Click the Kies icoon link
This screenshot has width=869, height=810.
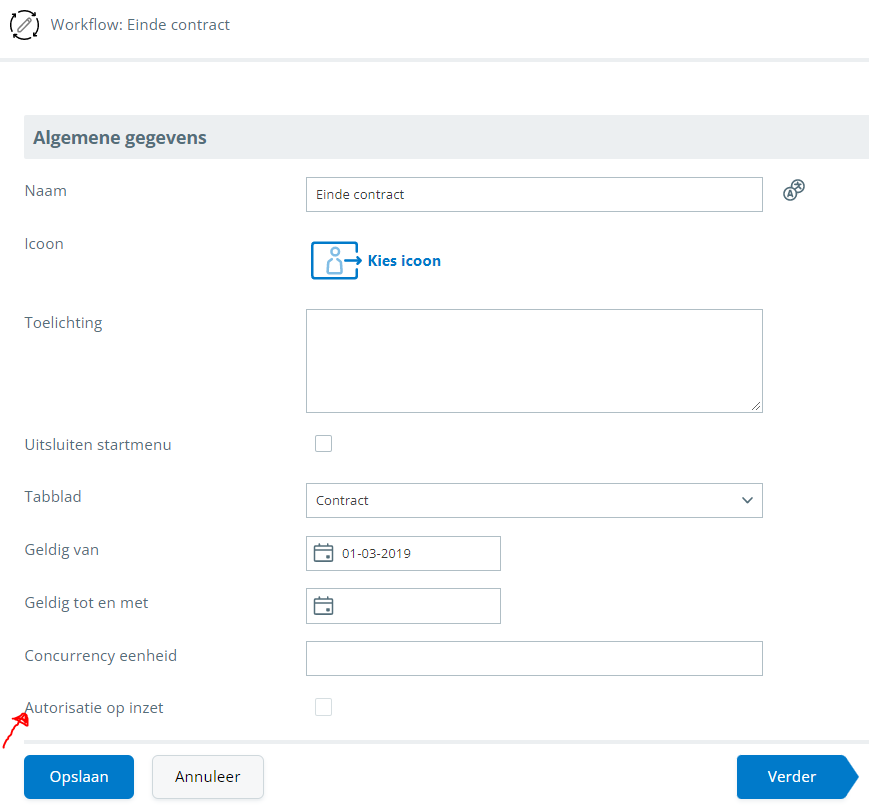[404, 261]
